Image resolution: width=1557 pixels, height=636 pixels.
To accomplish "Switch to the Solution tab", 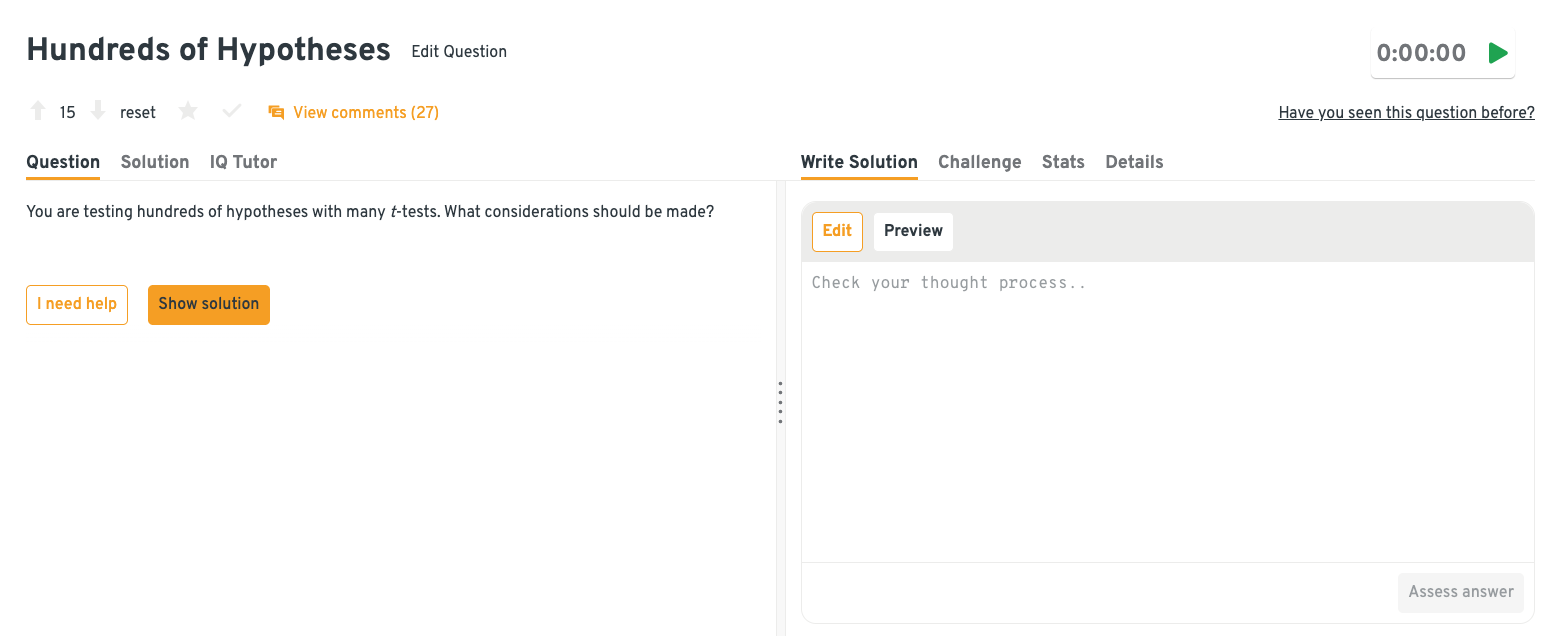I will [155, 162].
